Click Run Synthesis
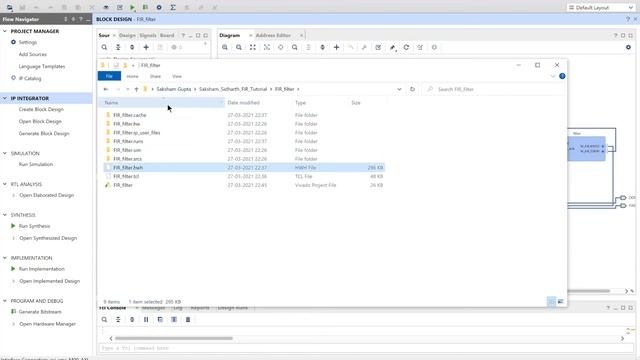 [34, 226]
